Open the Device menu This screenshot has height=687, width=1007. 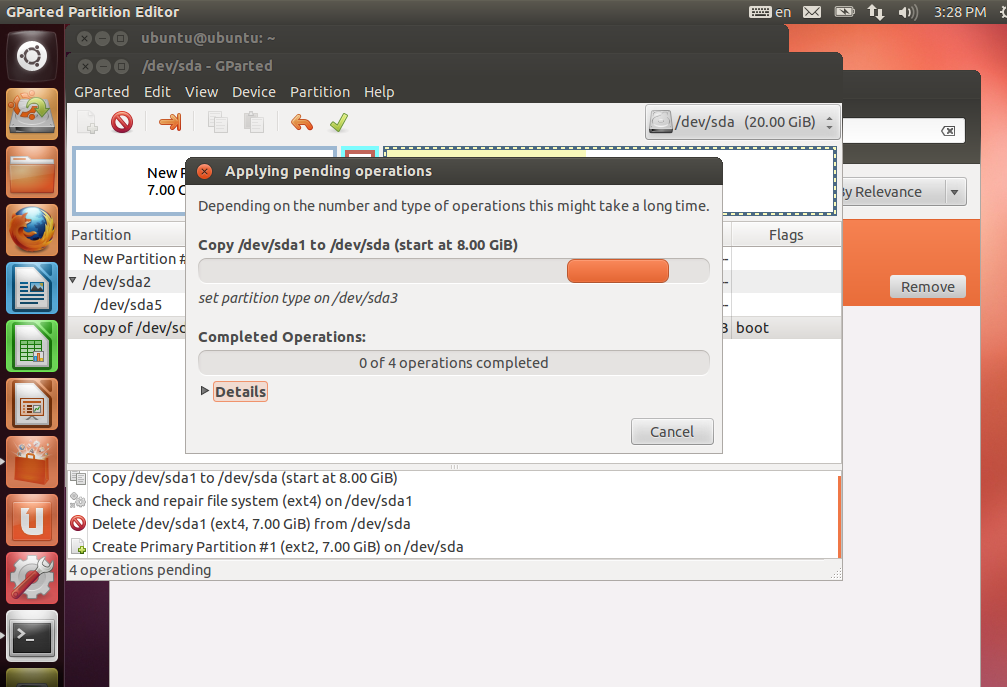tap(254, 92)
